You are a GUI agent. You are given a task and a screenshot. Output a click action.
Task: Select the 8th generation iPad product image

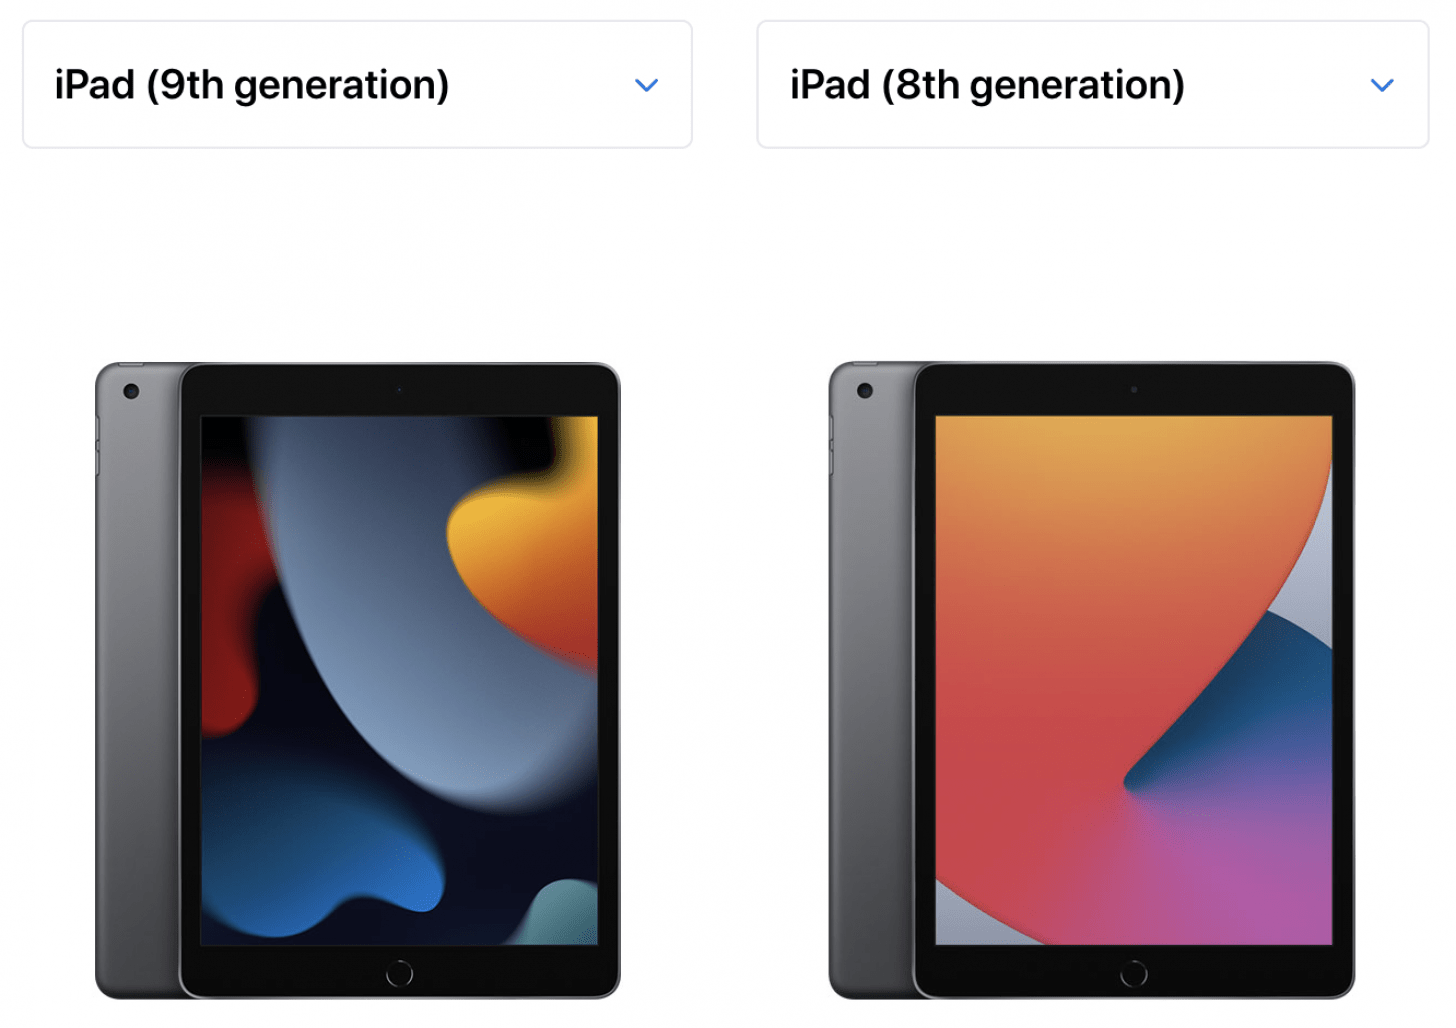[1092, 680]
